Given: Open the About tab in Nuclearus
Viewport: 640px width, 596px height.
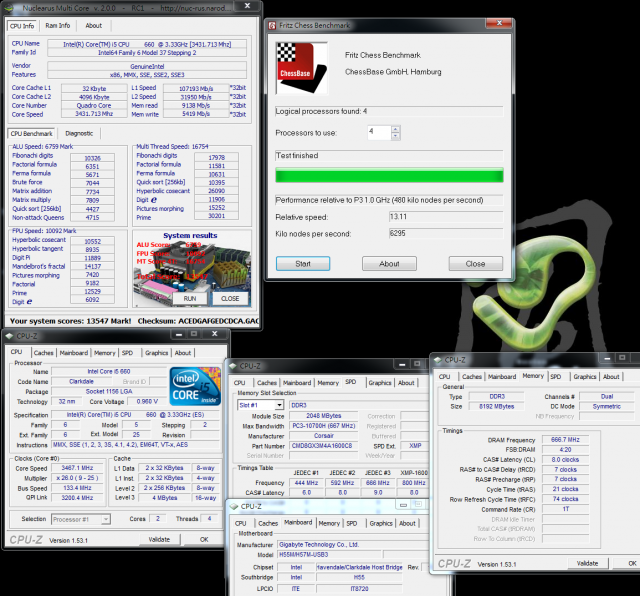Looking at the screenshot, I should pos(93,25).
